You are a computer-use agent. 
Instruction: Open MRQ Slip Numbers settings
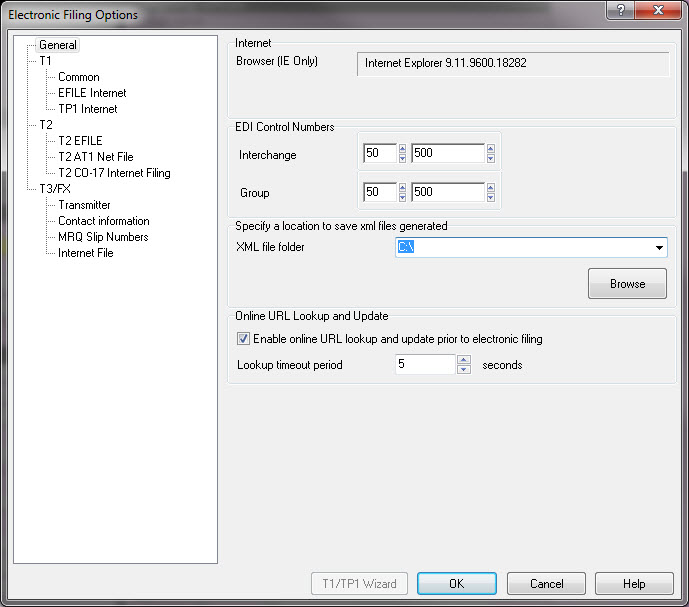103,237
